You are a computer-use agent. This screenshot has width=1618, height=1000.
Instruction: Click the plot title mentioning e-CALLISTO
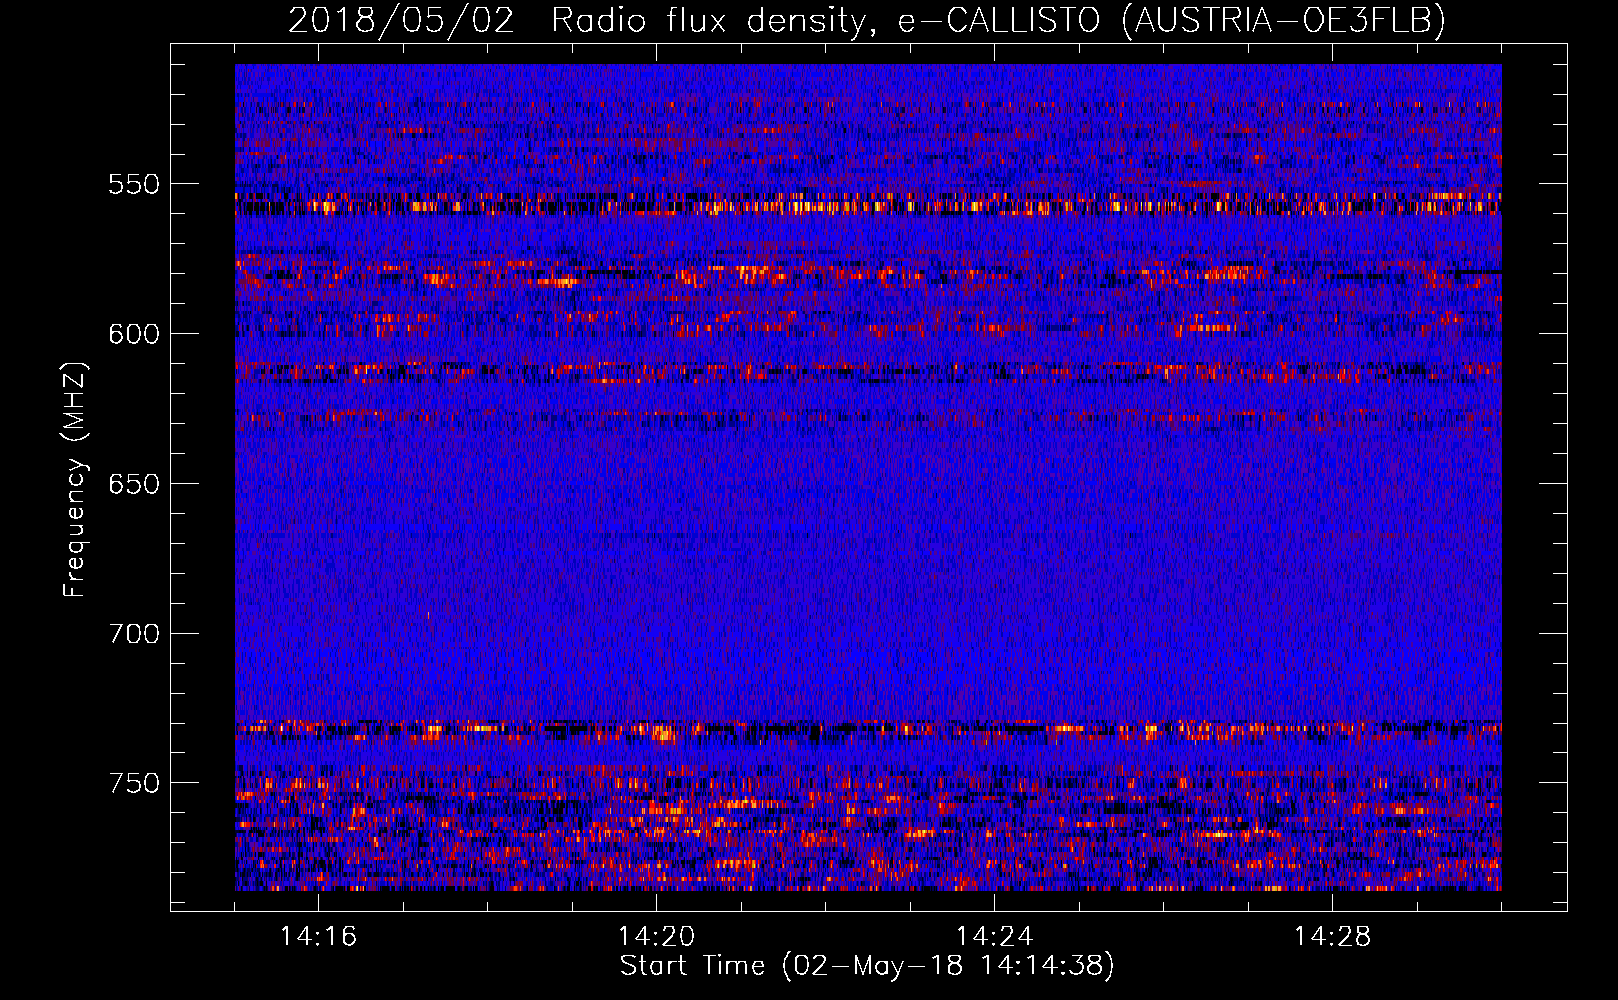pyautogui.click(x=867, y=20)
